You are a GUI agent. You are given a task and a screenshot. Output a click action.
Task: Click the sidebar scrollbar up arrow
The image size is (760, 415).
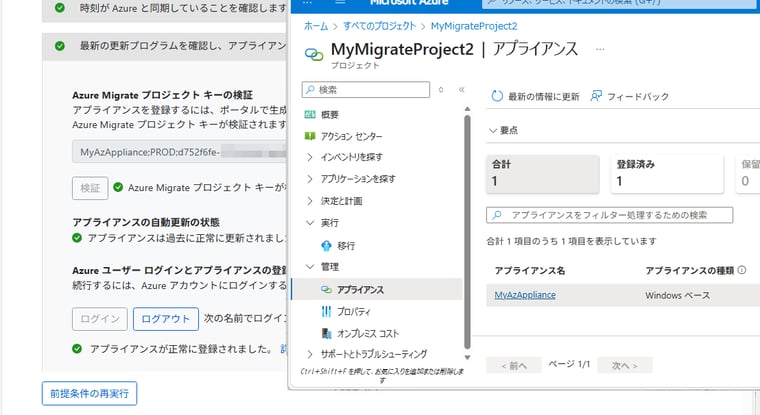467,110
